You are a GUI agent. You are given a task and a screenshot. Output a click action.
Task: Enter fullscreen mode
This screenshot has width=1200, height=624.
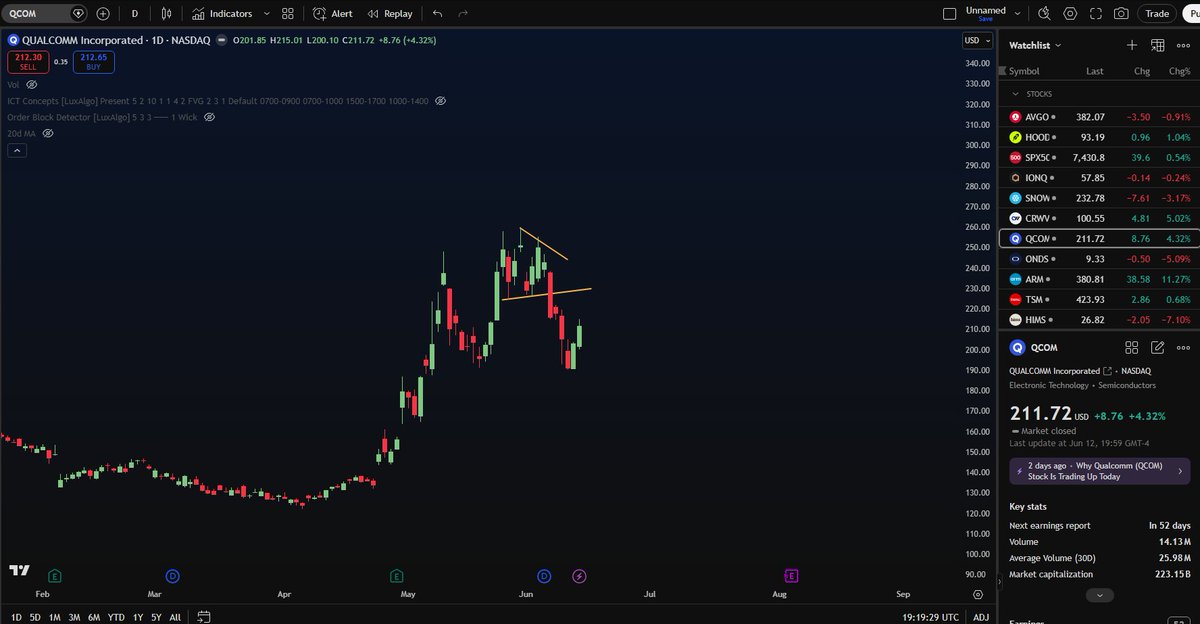(1096, 14)
